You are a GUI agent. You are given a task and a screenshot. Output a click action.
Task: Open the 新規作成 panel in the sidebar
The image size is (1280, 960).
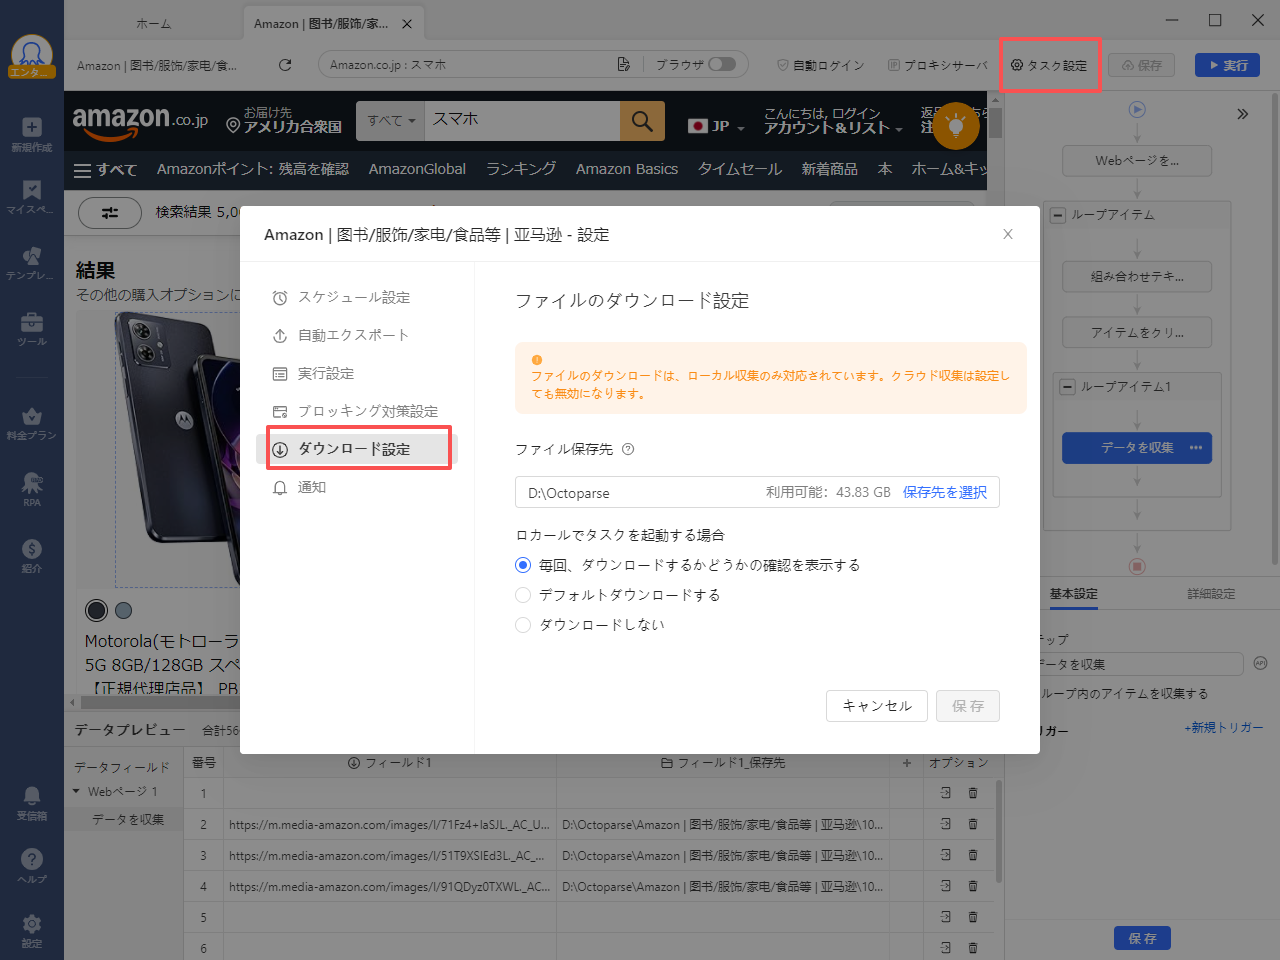pos(31,131)
